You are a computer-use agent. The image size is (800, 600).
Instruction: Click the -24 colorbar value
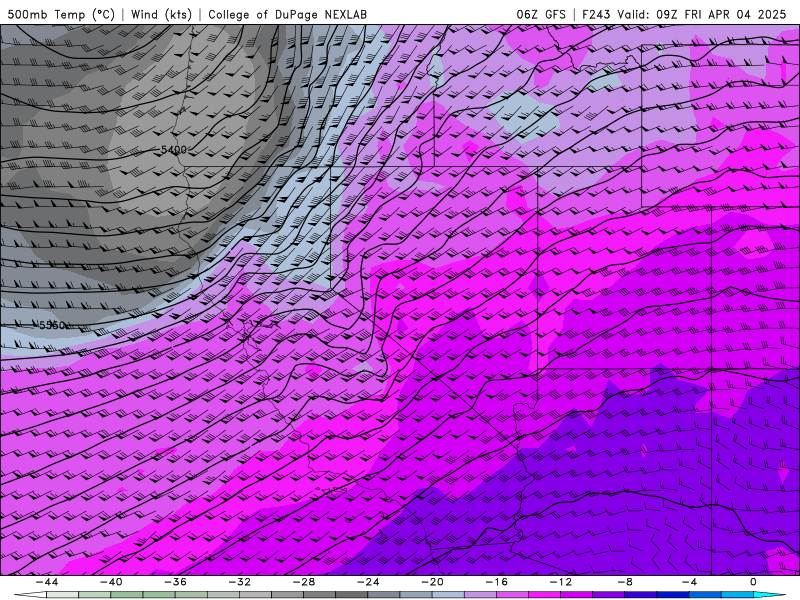click(x=368, y=582)
